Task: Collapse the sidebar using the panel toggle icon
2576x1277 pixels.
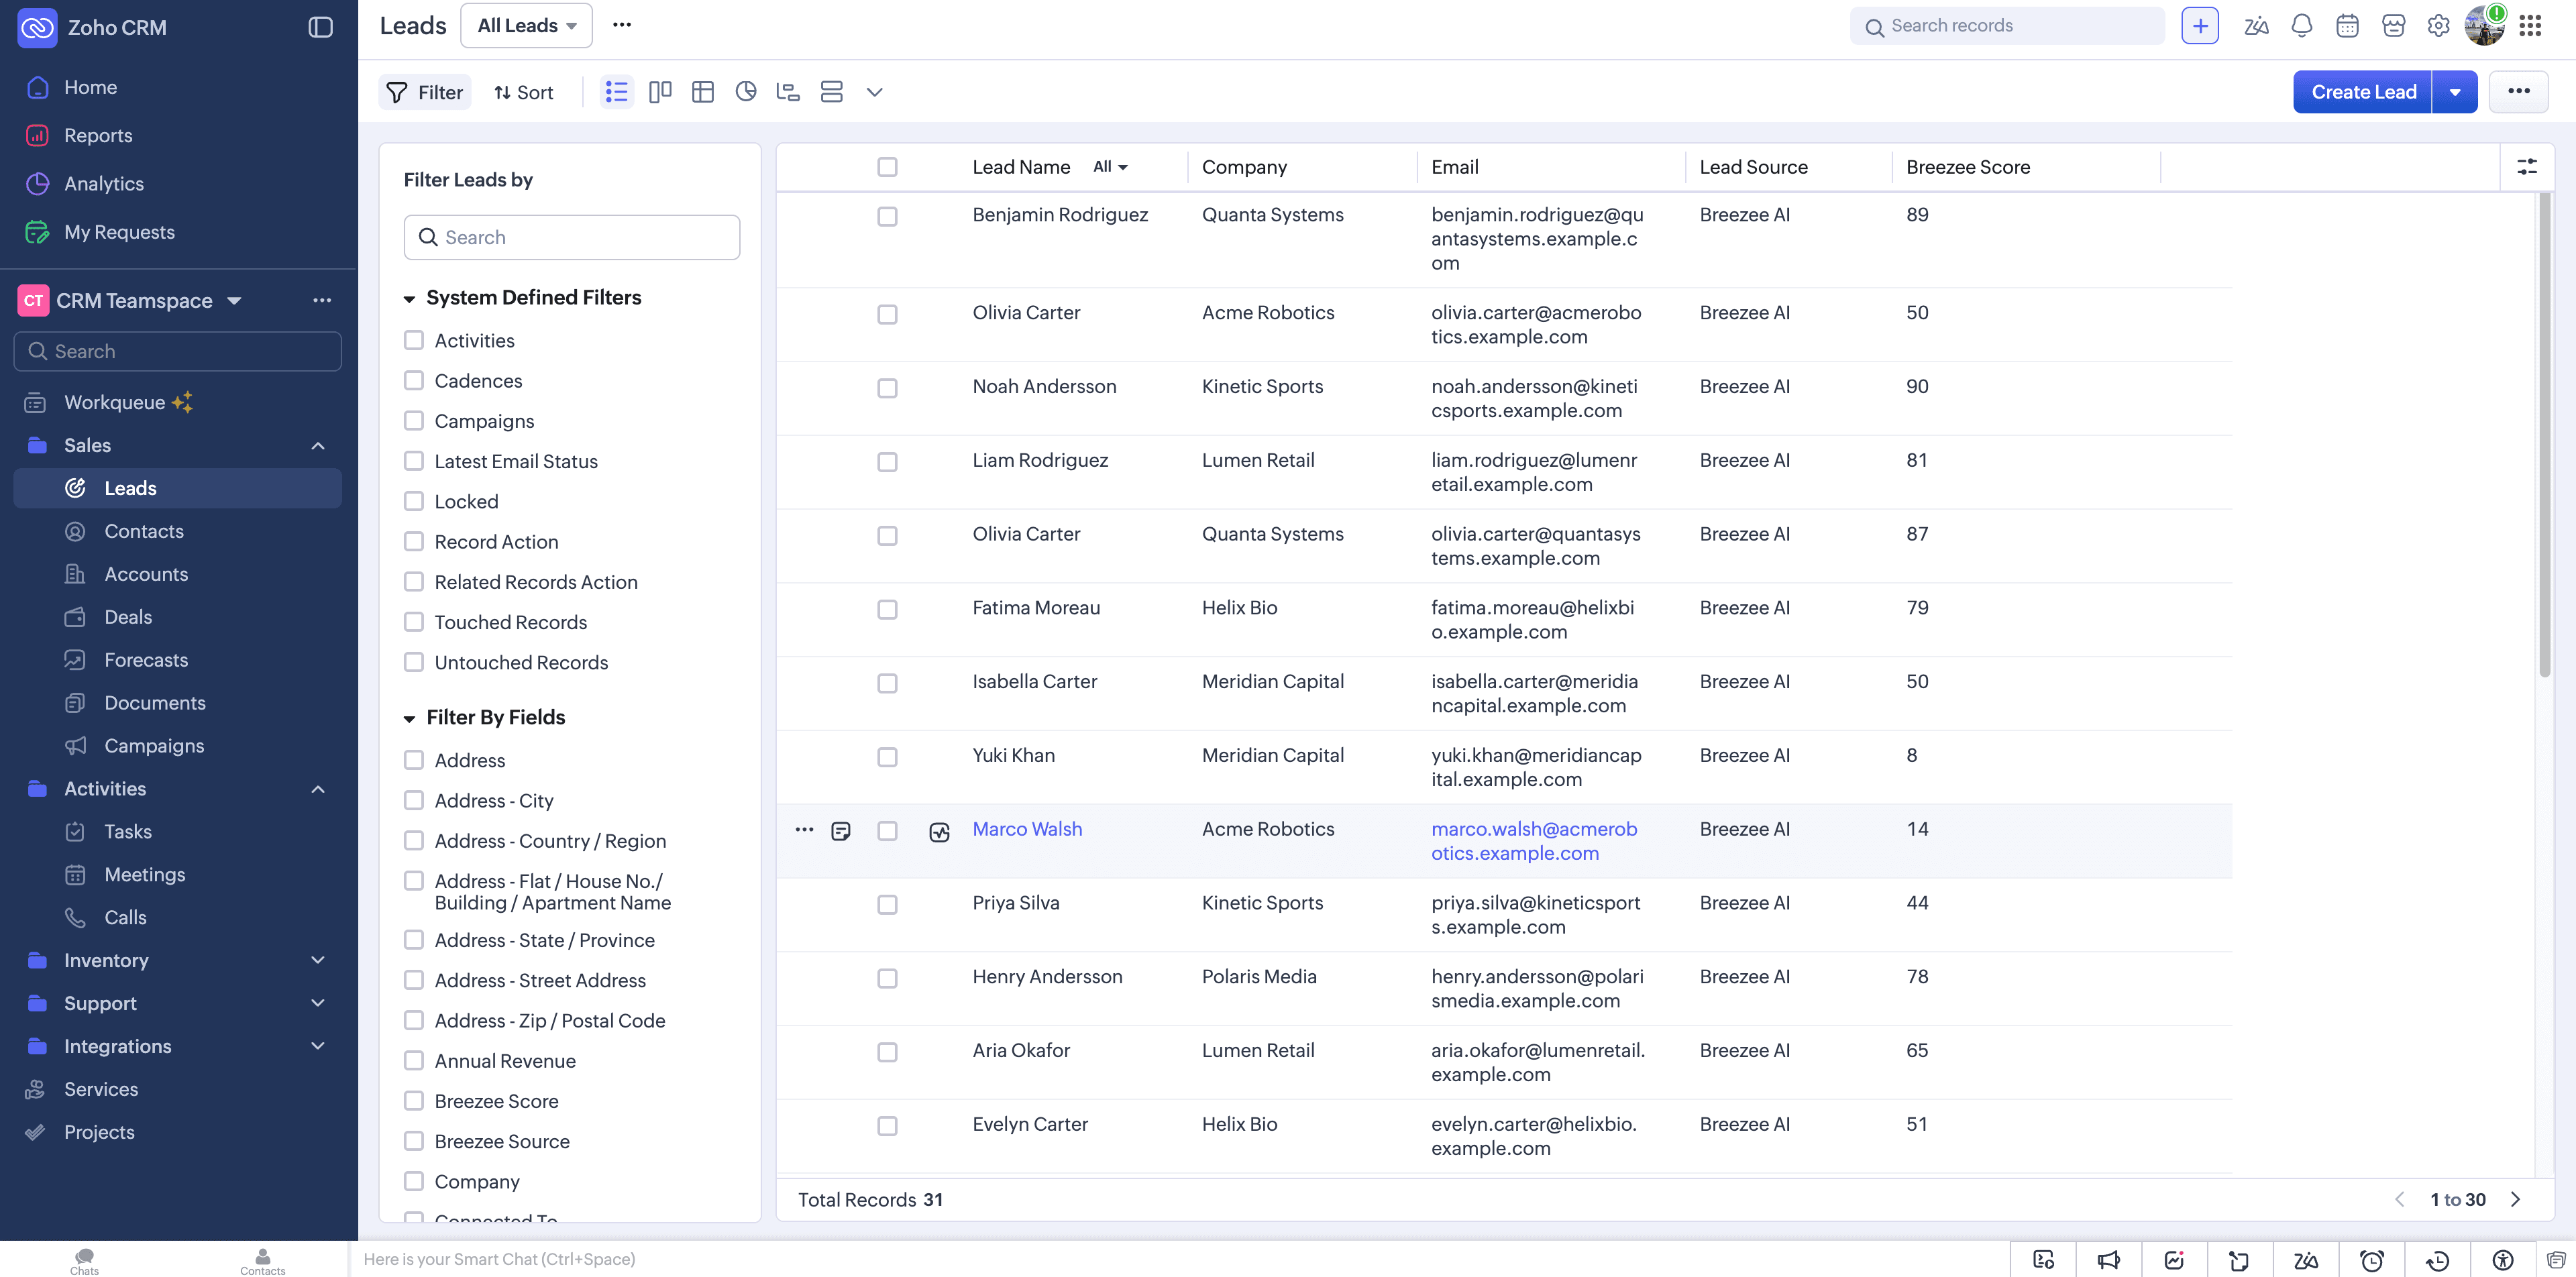Action: 320,27
